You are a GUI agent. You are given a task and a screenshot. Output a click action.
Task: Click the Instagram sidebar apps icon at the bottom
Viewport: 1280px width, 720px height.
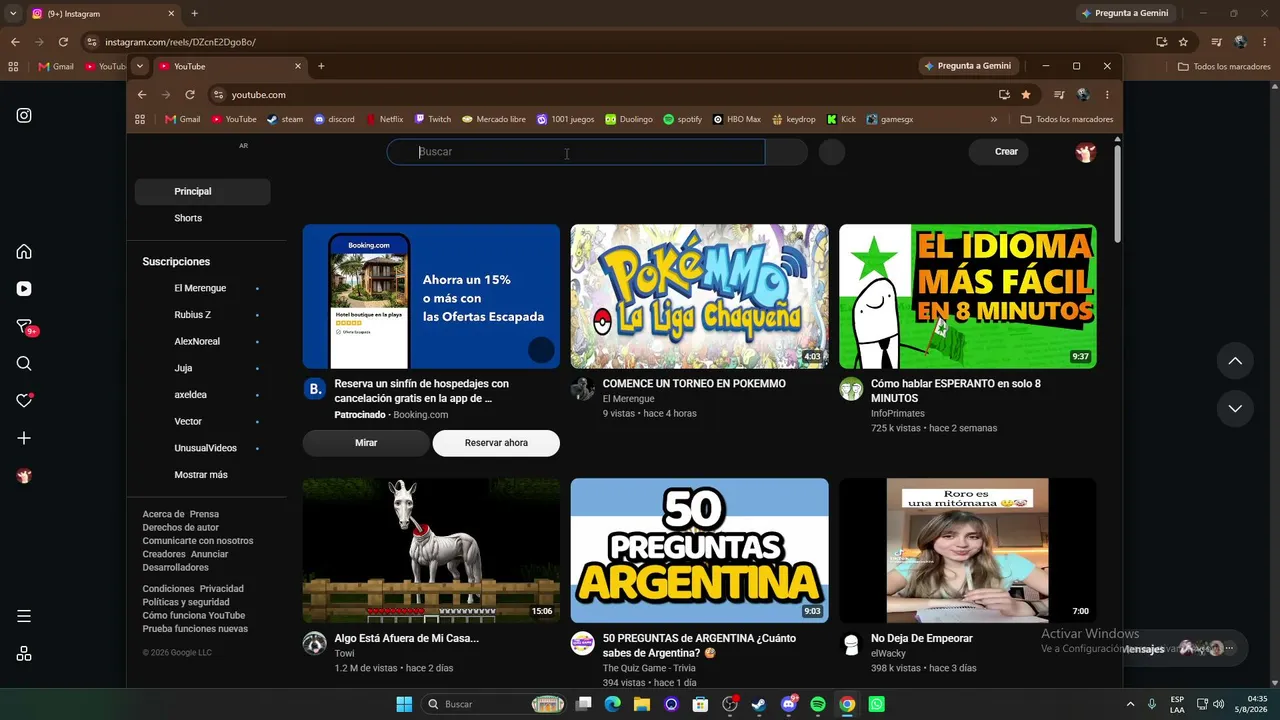coord(24,654)
